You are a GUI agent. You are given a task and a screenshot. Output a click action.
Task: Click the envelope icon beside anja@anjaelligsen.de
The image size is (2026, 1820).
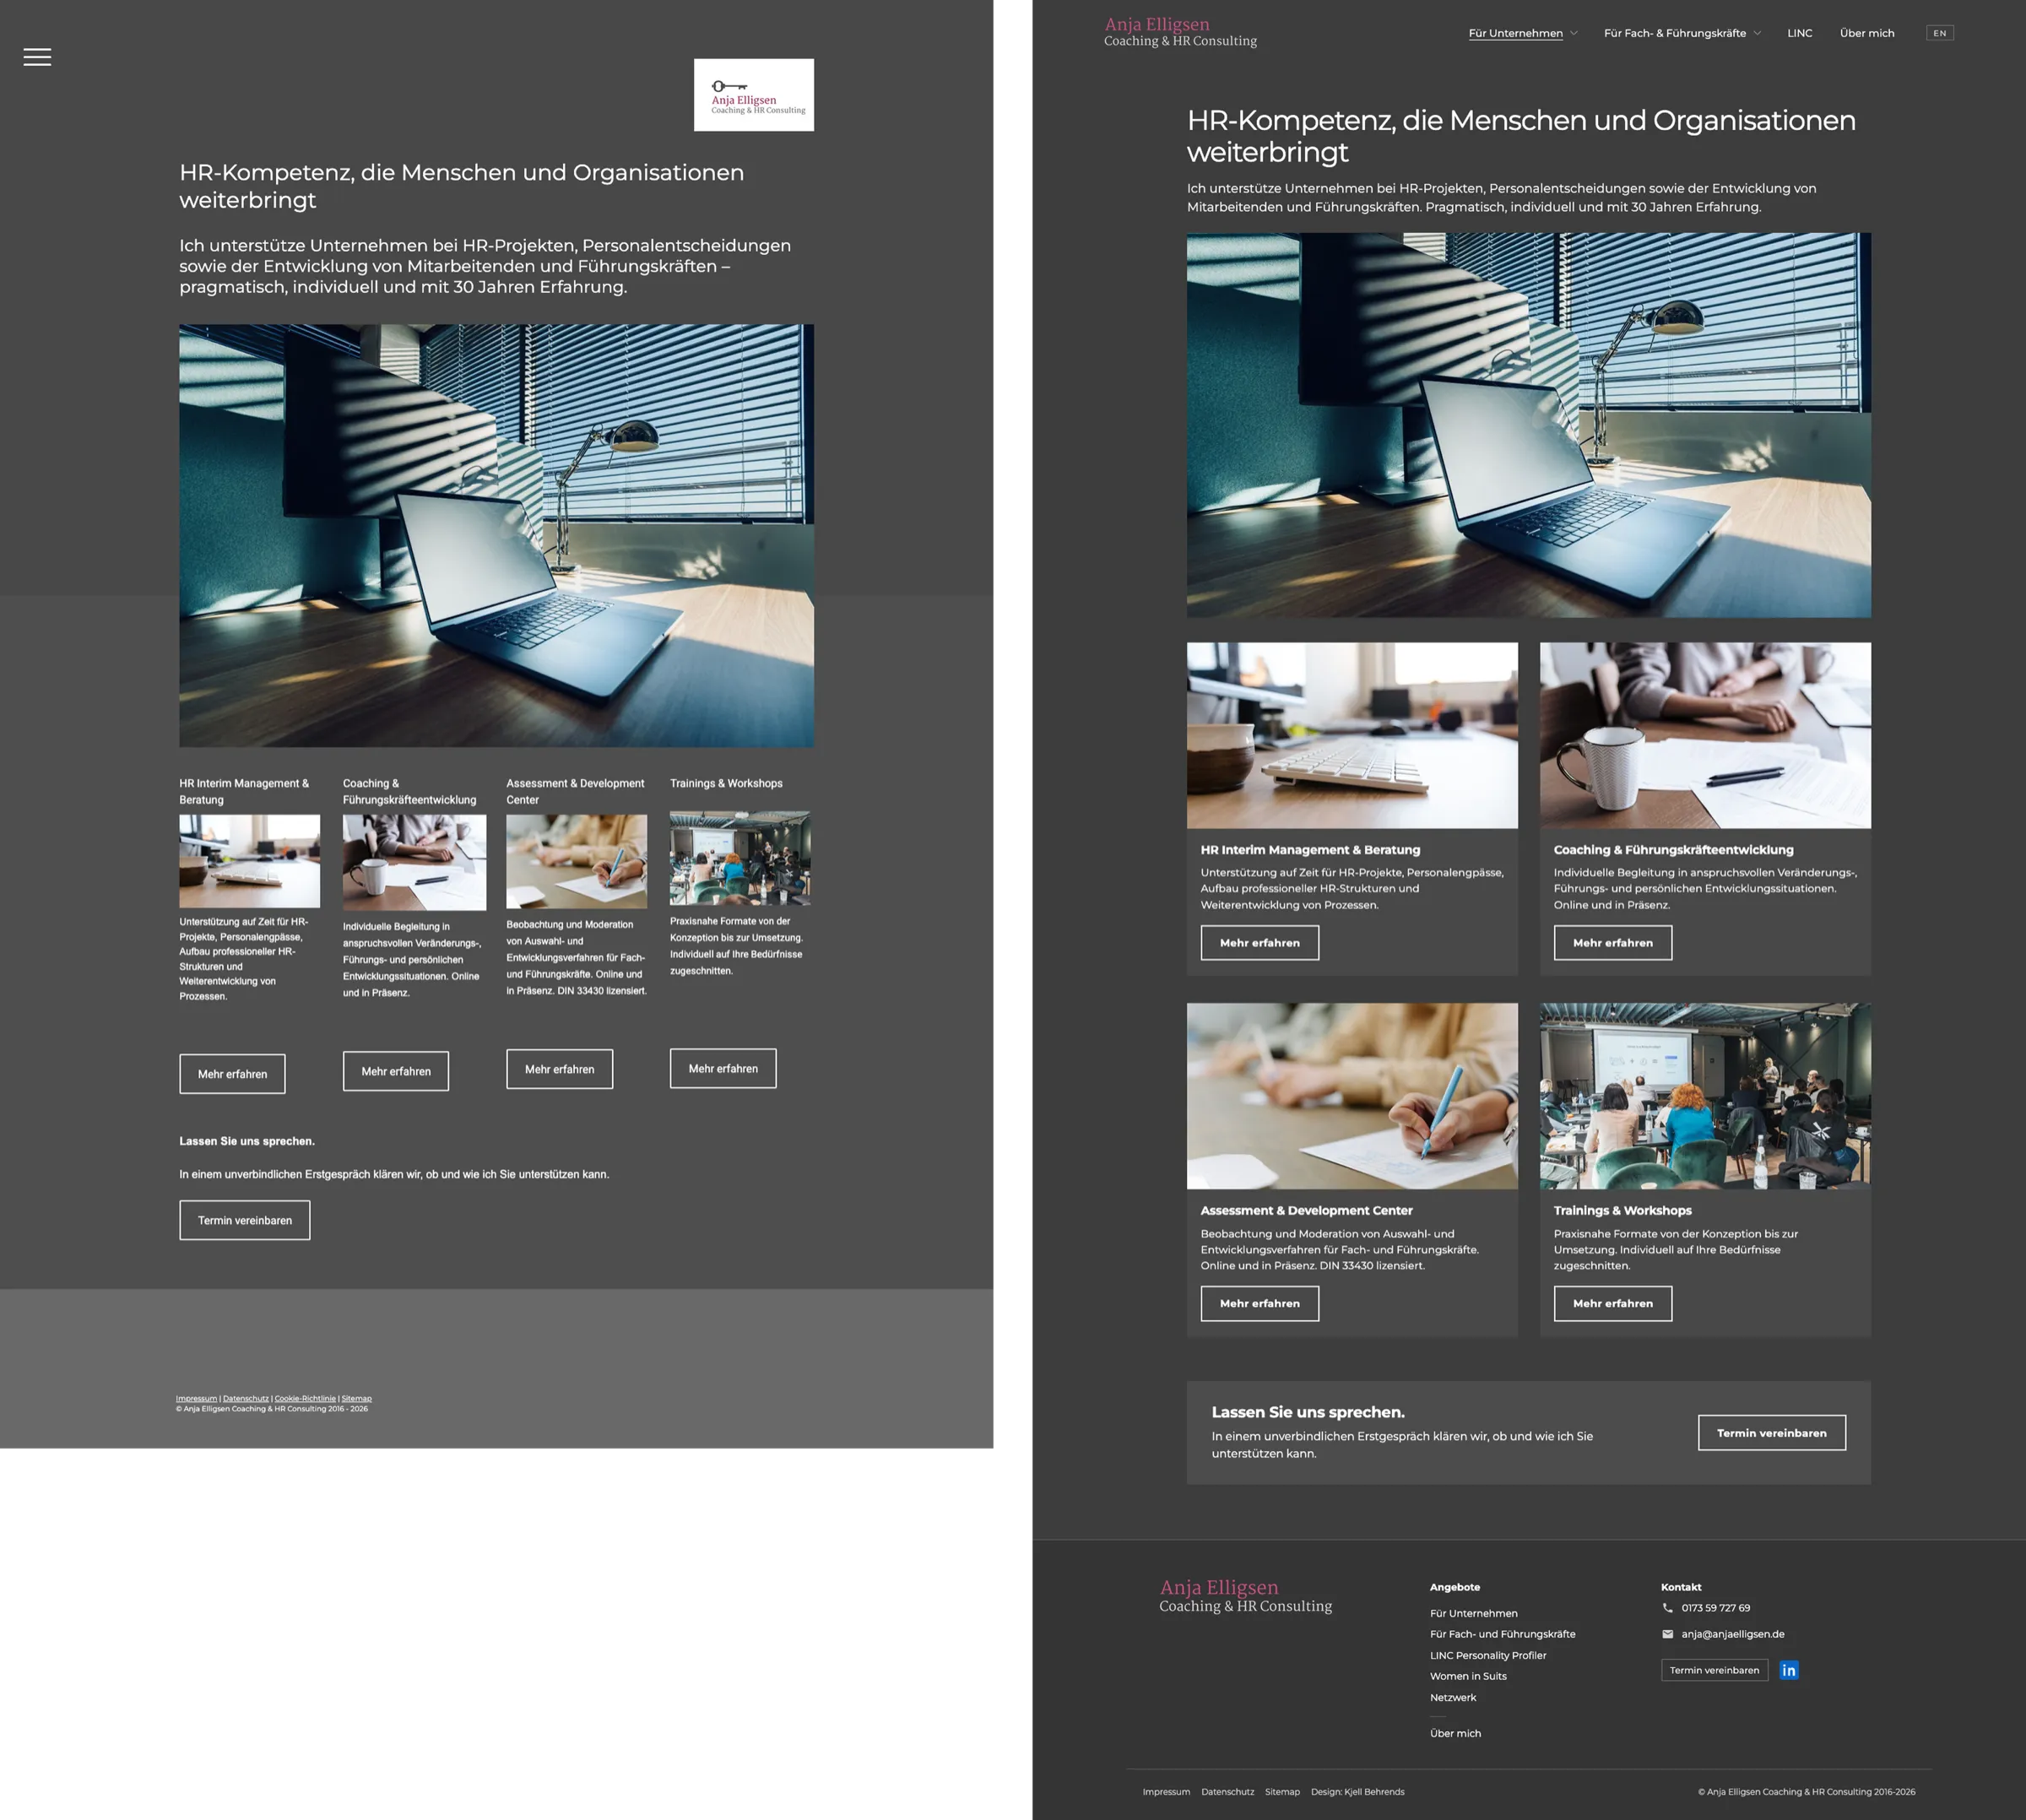(x=1667, y=1634)
